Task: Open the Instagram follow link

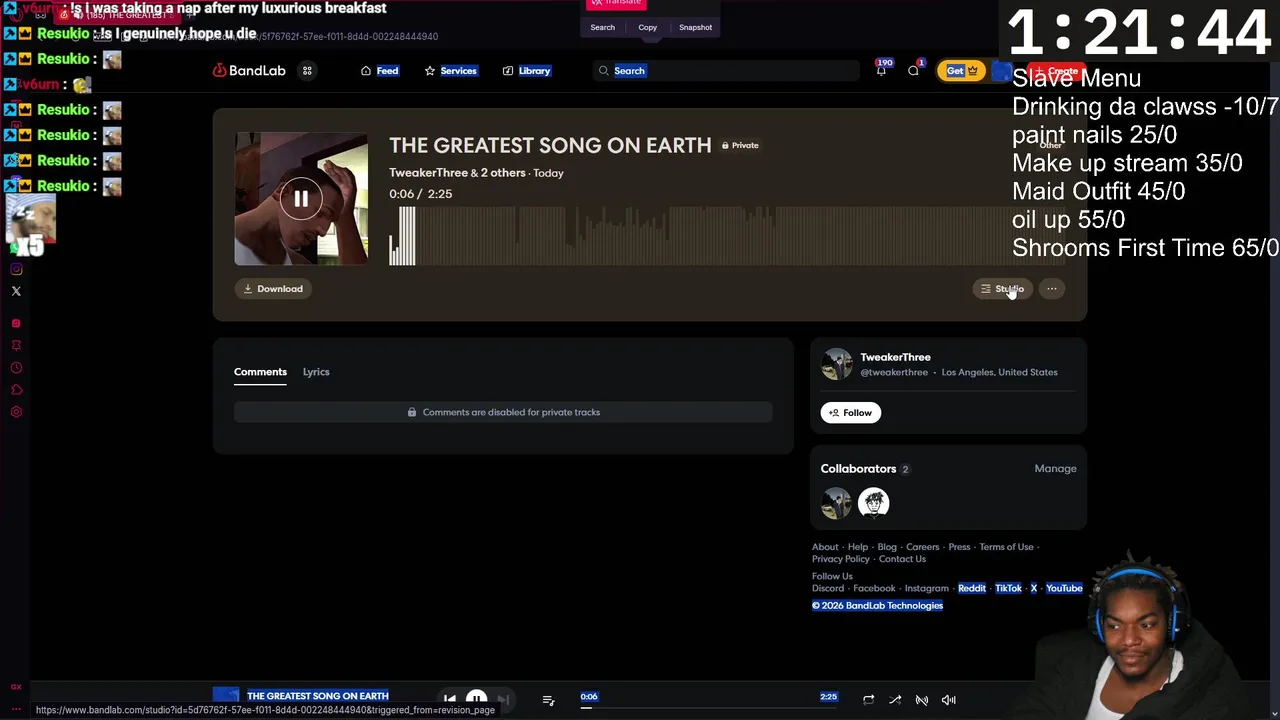Action: [926, 589]
